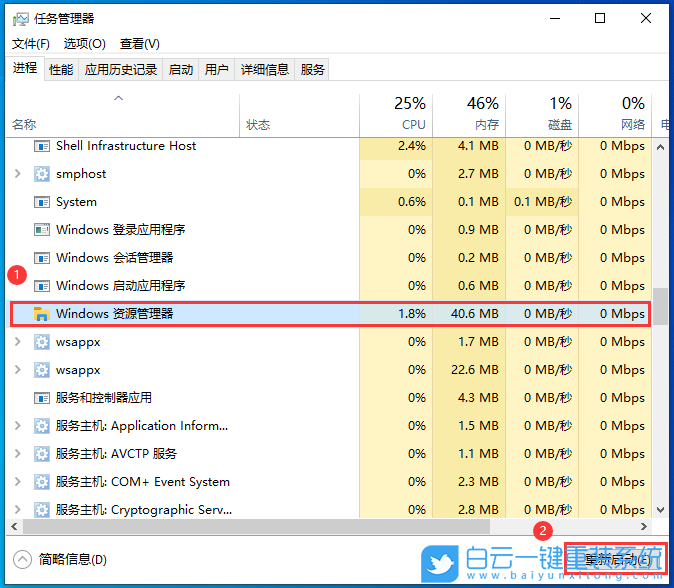The image size is (674, 588).
Task: Switch to the 应用历史记录 tab
Action: click(120, 69)
